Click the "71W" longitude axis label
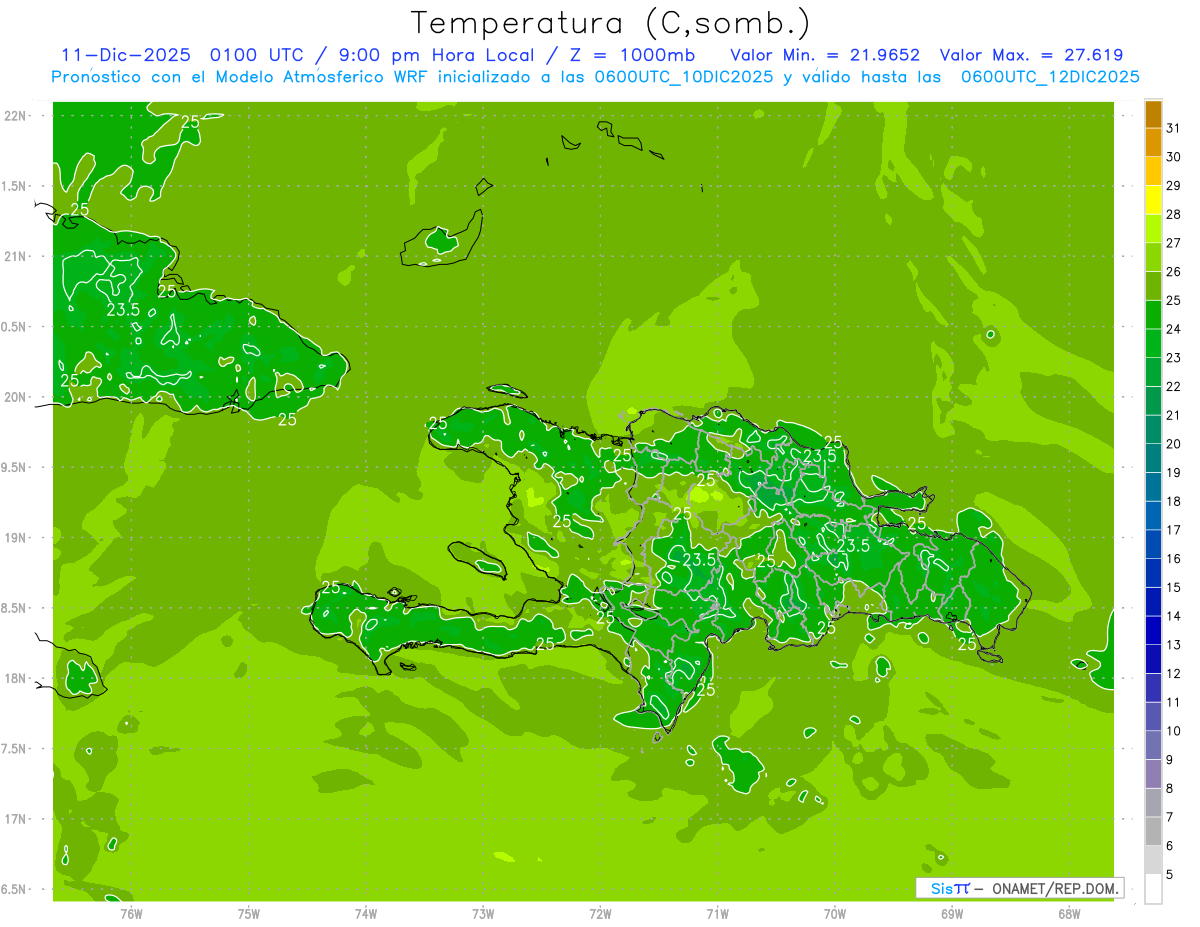This screenshot has height=927, width=1200. tap(717, 914)
